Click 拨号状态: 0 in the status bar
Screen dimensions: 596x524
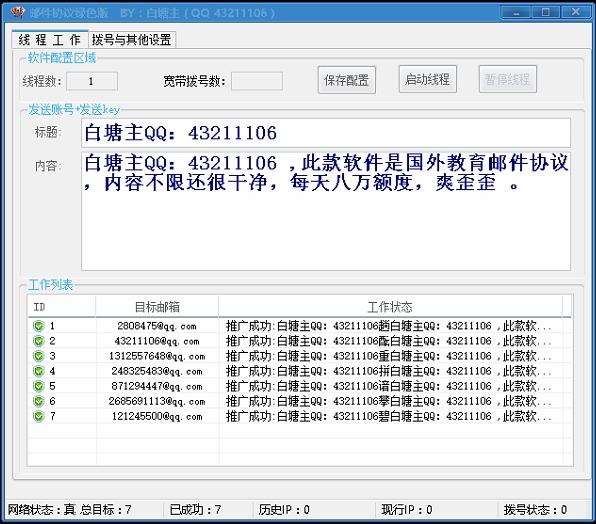pyautogui.click(x=535, y=510)
